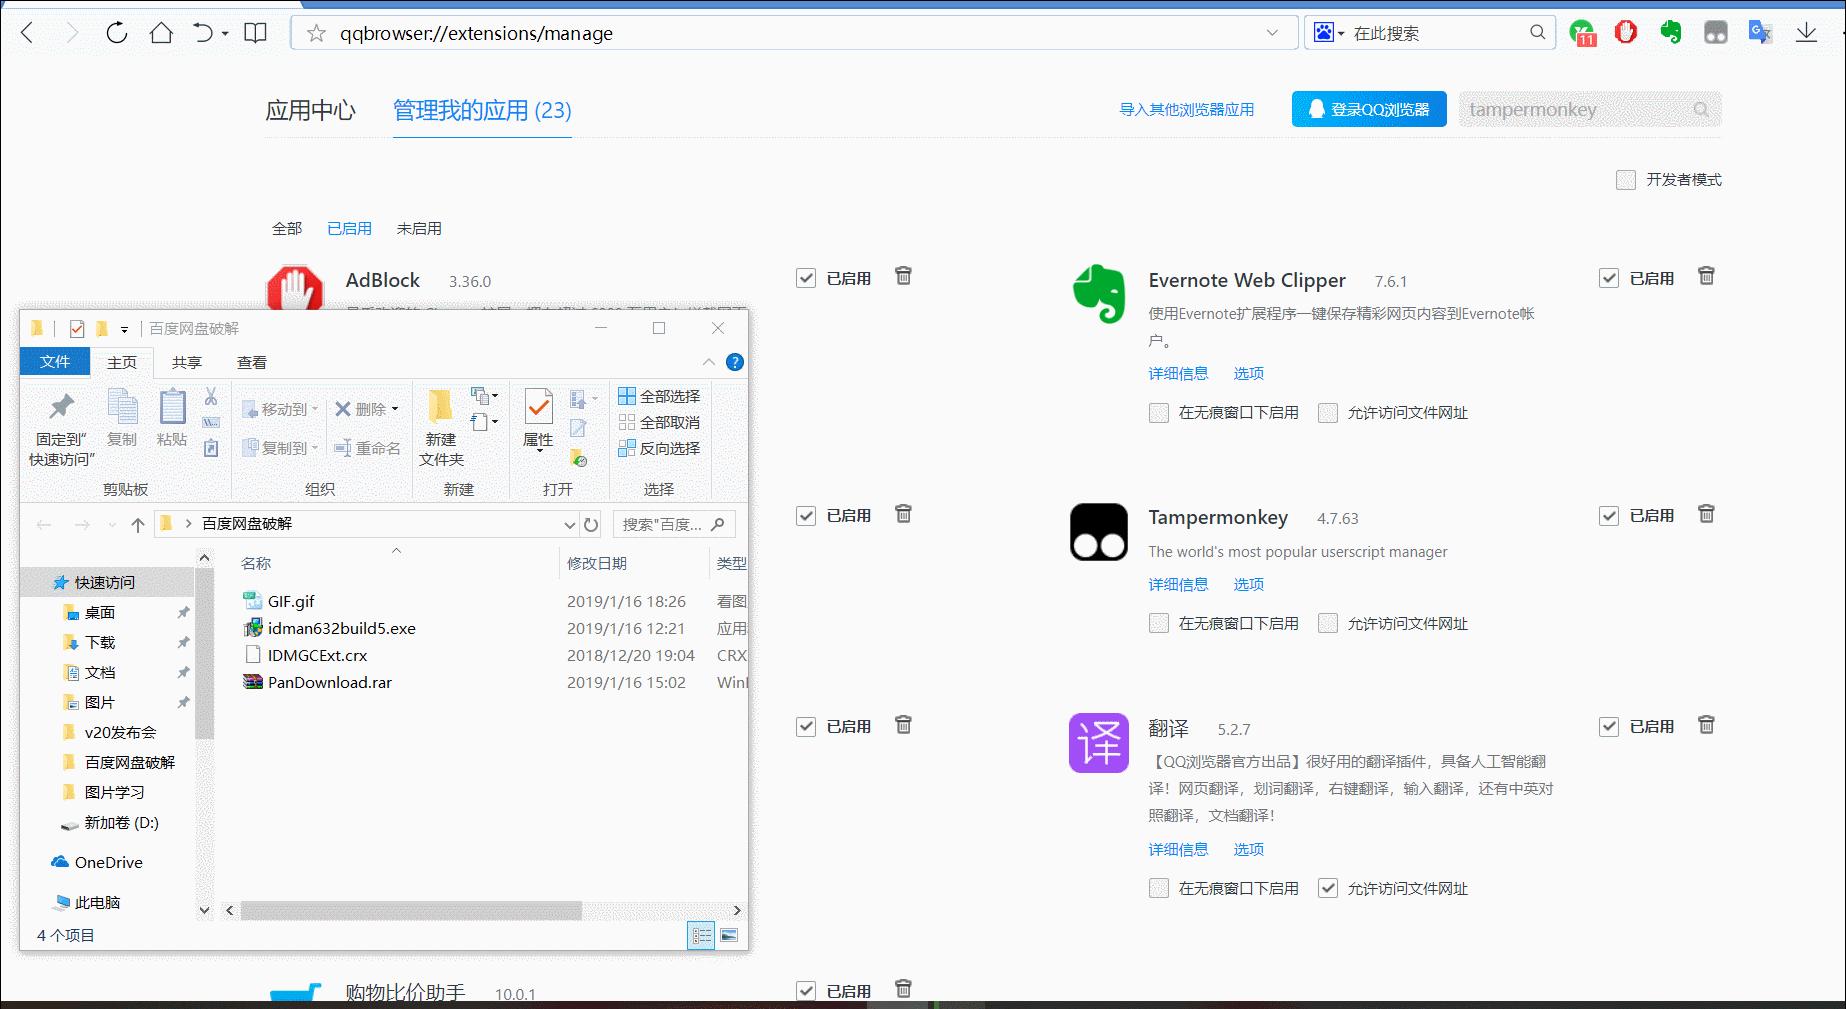1846x1009 pixels.
Task: Click 登录QQ浏览器 login button
Action: (x=1368, y=110)
